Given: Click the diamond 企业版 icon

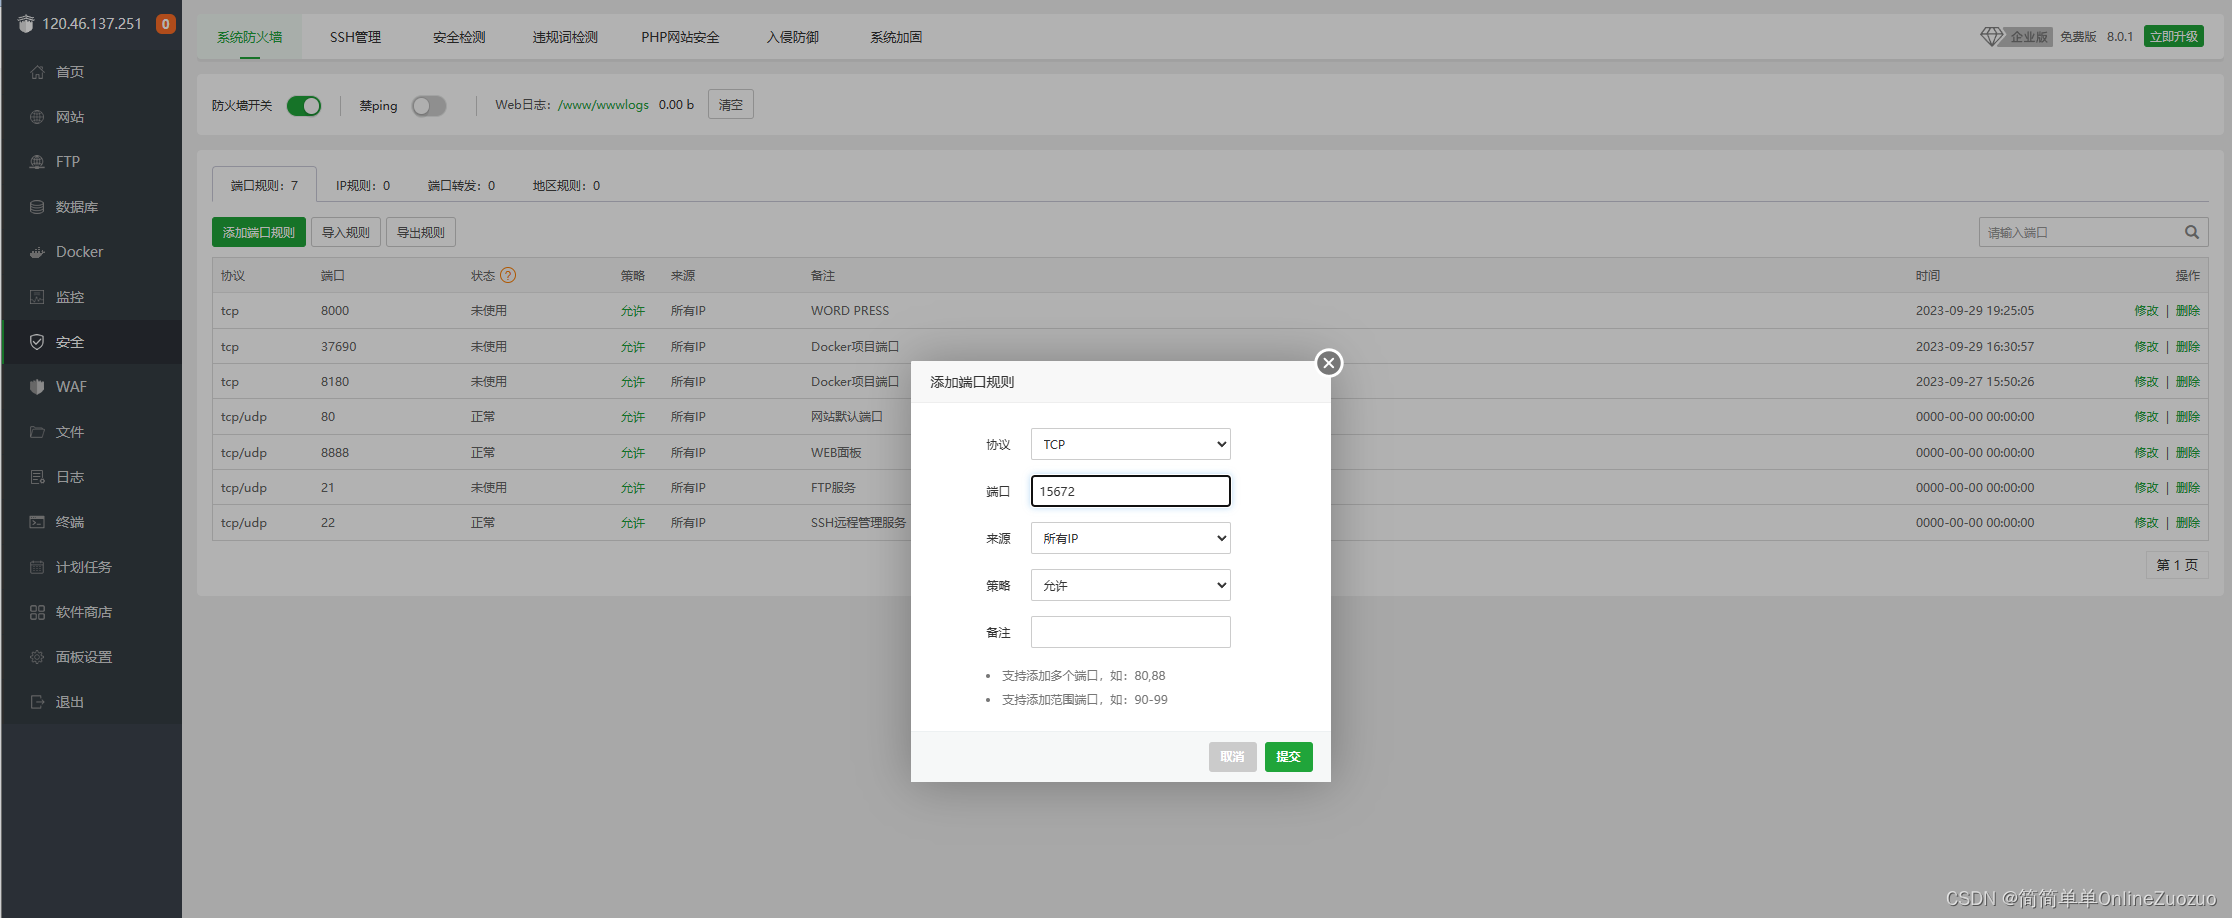Looking at the screenshot, I should point(1992,36).
